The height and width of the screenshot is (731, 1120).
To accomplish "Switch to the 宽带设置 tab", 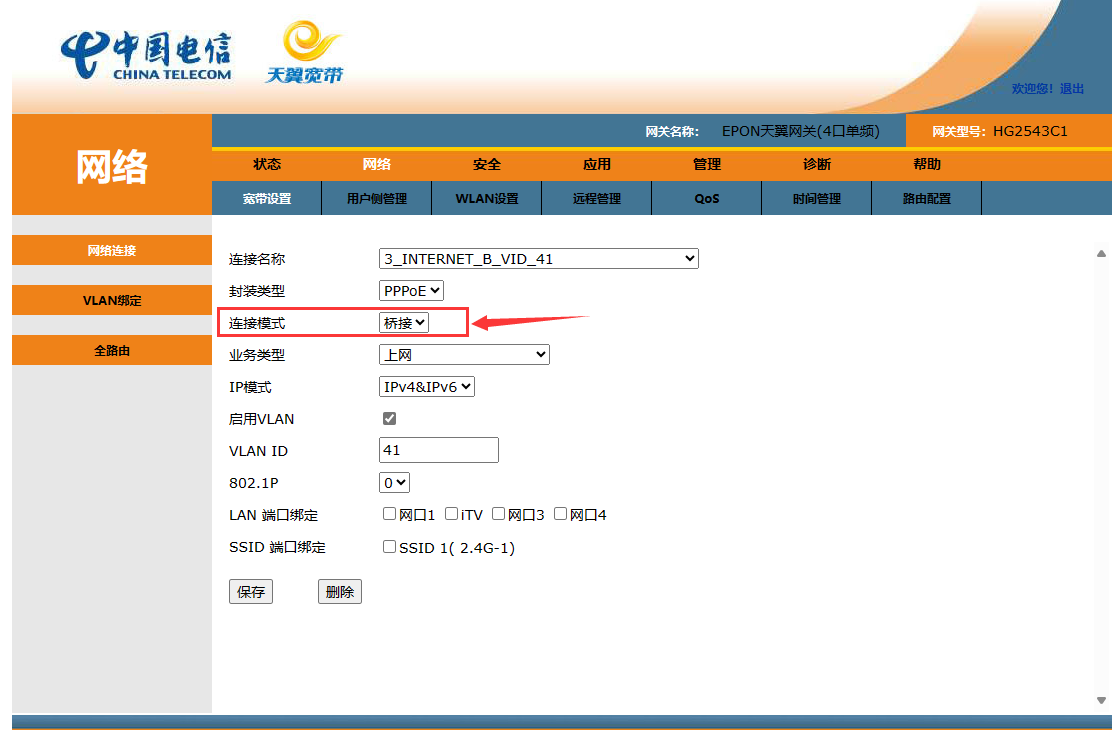I will point(267,199).
